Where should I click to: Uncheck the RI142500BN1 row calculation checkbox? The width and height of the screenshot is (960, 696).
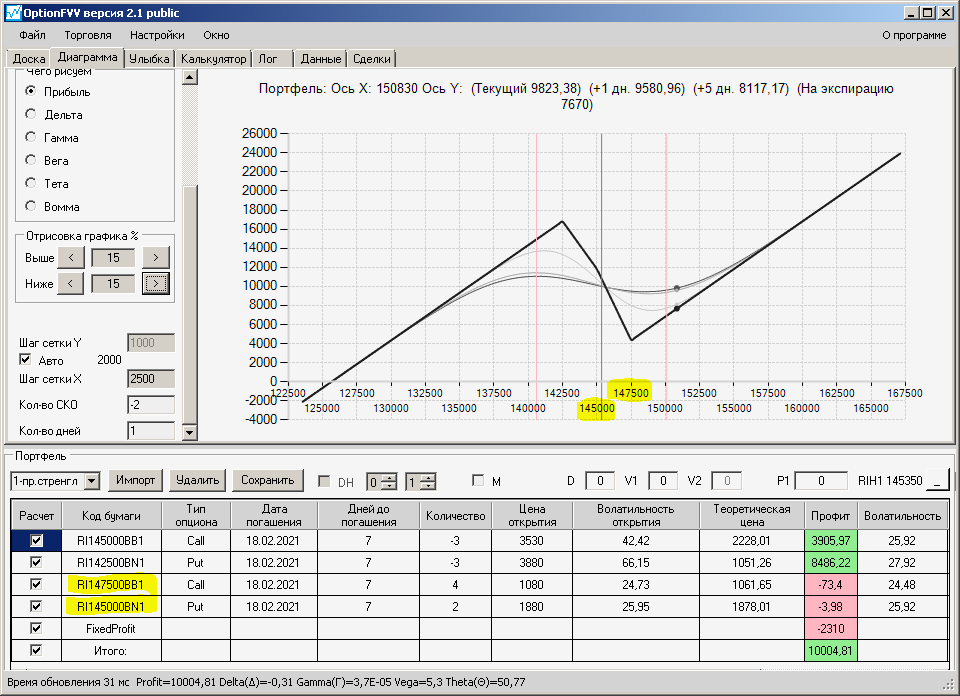click(36, 563)
